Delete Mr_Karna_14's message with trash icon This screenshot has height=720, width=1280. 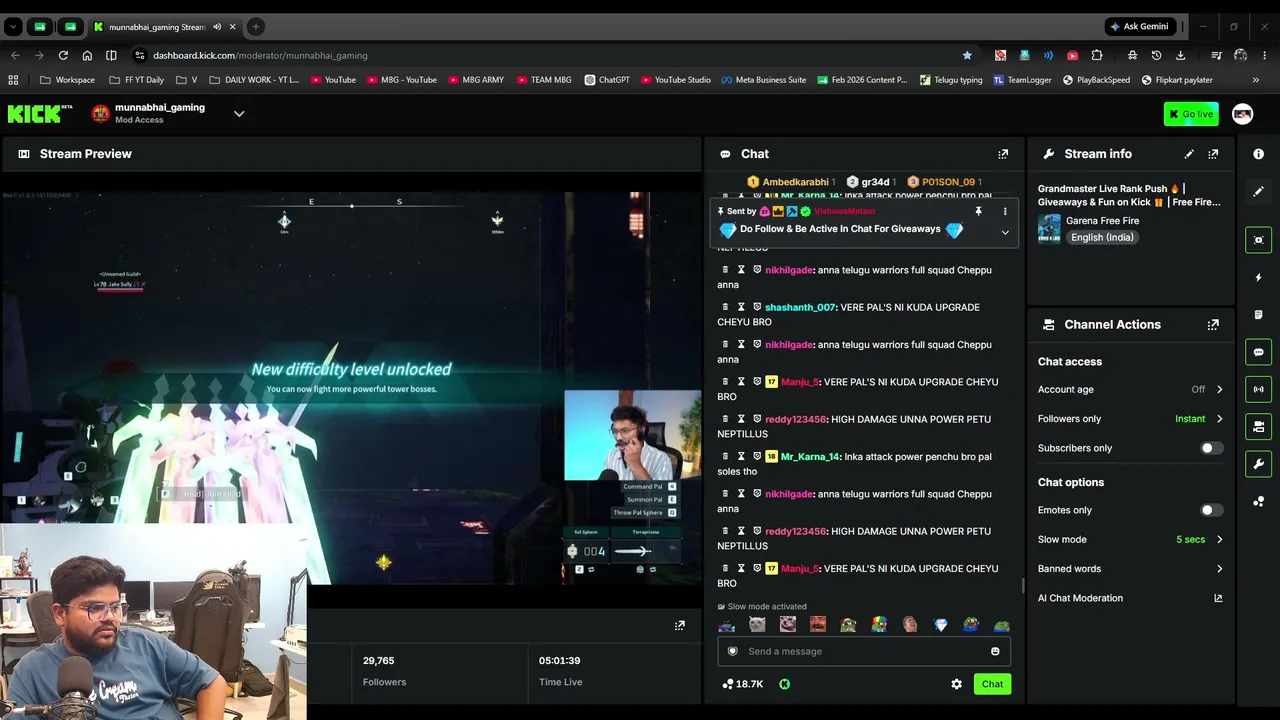[x=723, y=457]
